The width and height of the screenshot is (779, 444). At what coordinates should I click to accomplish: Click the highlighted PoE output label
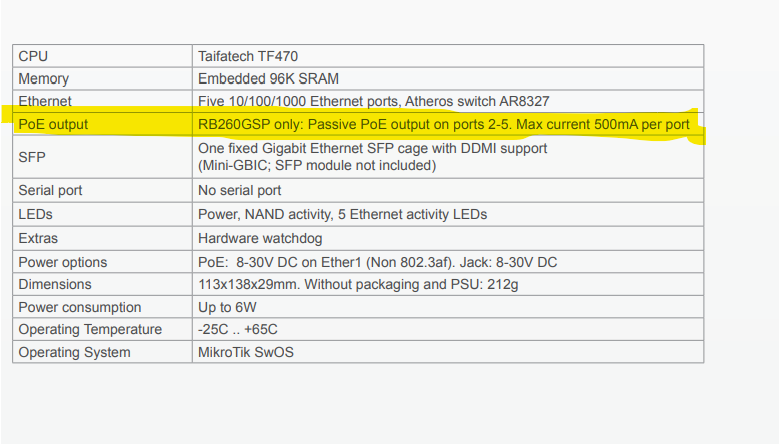coord(53,124)
